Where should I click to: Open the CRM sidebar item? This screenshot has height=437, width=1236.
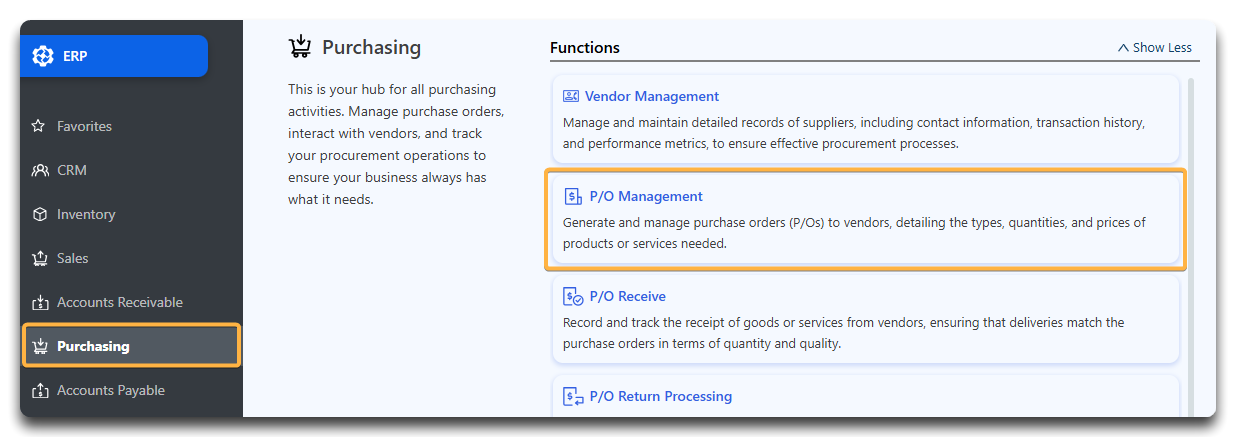point(131,170)
